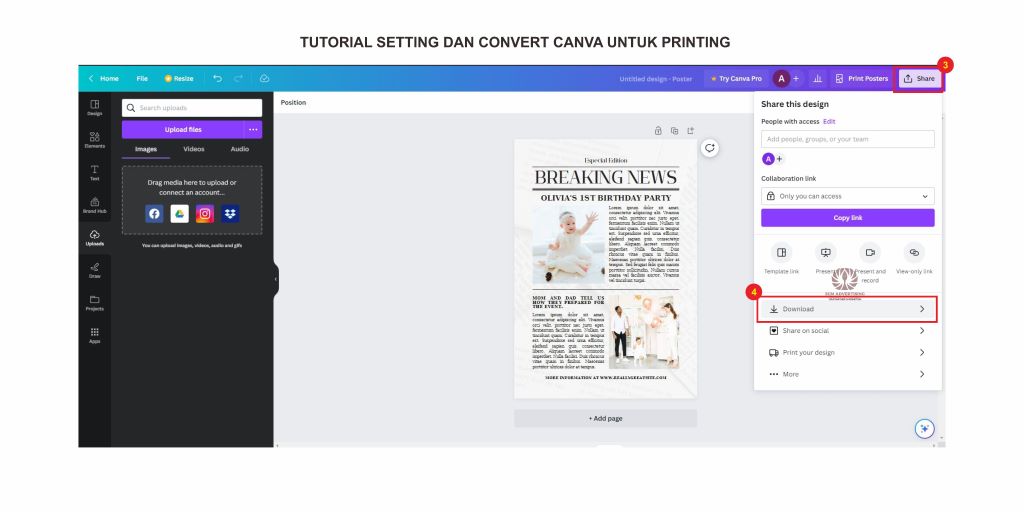Image resolution: width=1024 pixels, height=512 pixels.
Task: Click the Copy link button
Action: (848, 217)
